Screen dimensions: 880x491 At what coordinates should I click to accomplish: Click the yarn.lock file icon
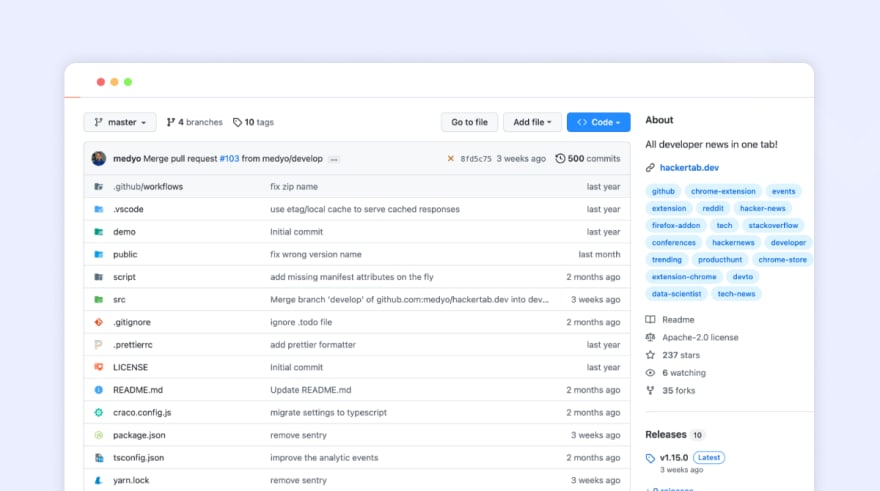click(x=99, y=480)
